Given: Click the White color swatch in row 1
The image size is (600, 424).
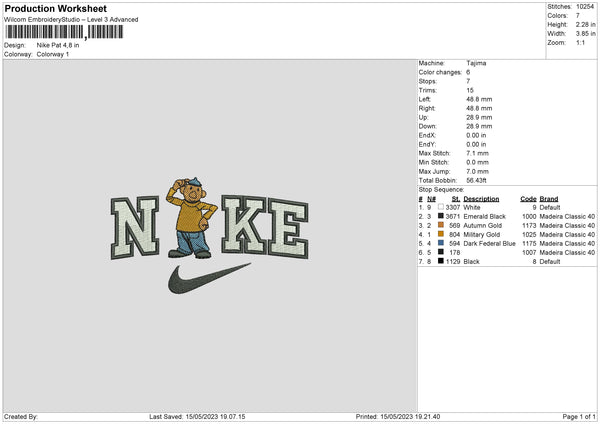Looking at the screenshot, I should click(x=441, y=207).
